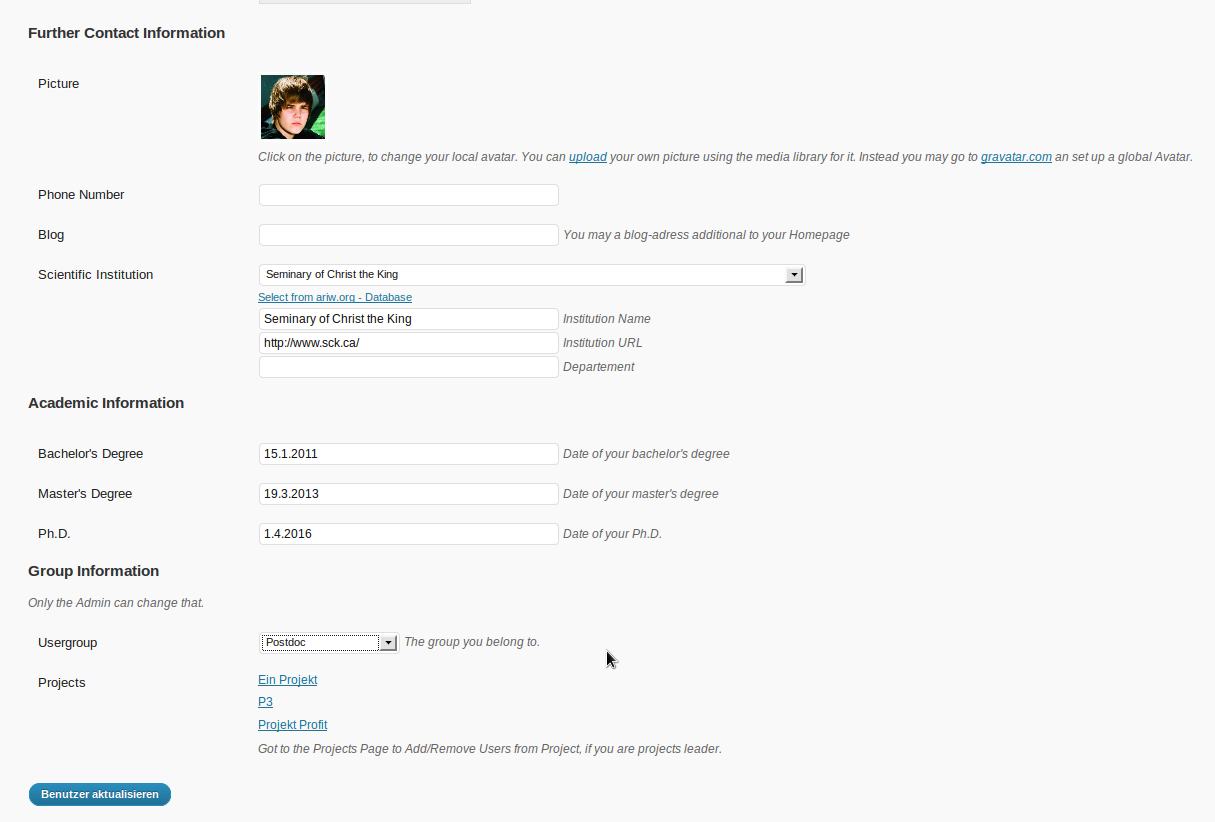The image size is (1215, 822).
Task: Open the upload link for your picture
Action: click(x=588, y=157)
